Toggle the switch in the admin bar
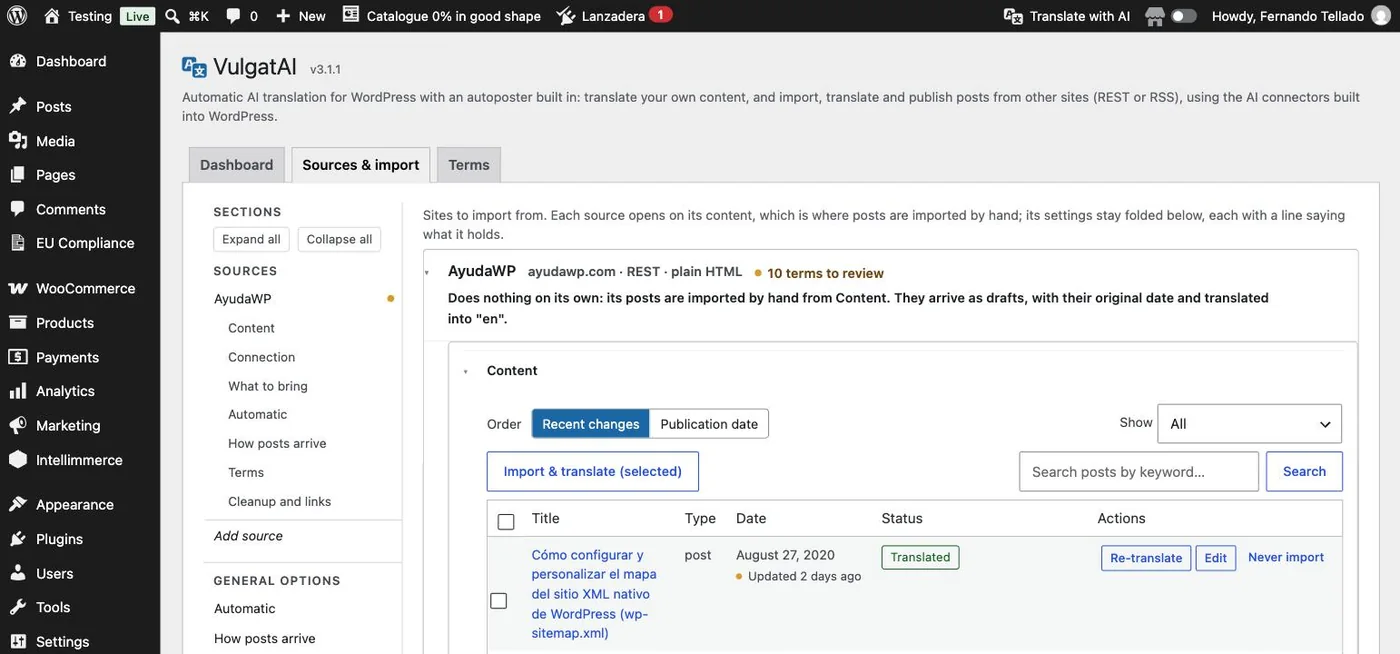 [x=1184, y=16]
